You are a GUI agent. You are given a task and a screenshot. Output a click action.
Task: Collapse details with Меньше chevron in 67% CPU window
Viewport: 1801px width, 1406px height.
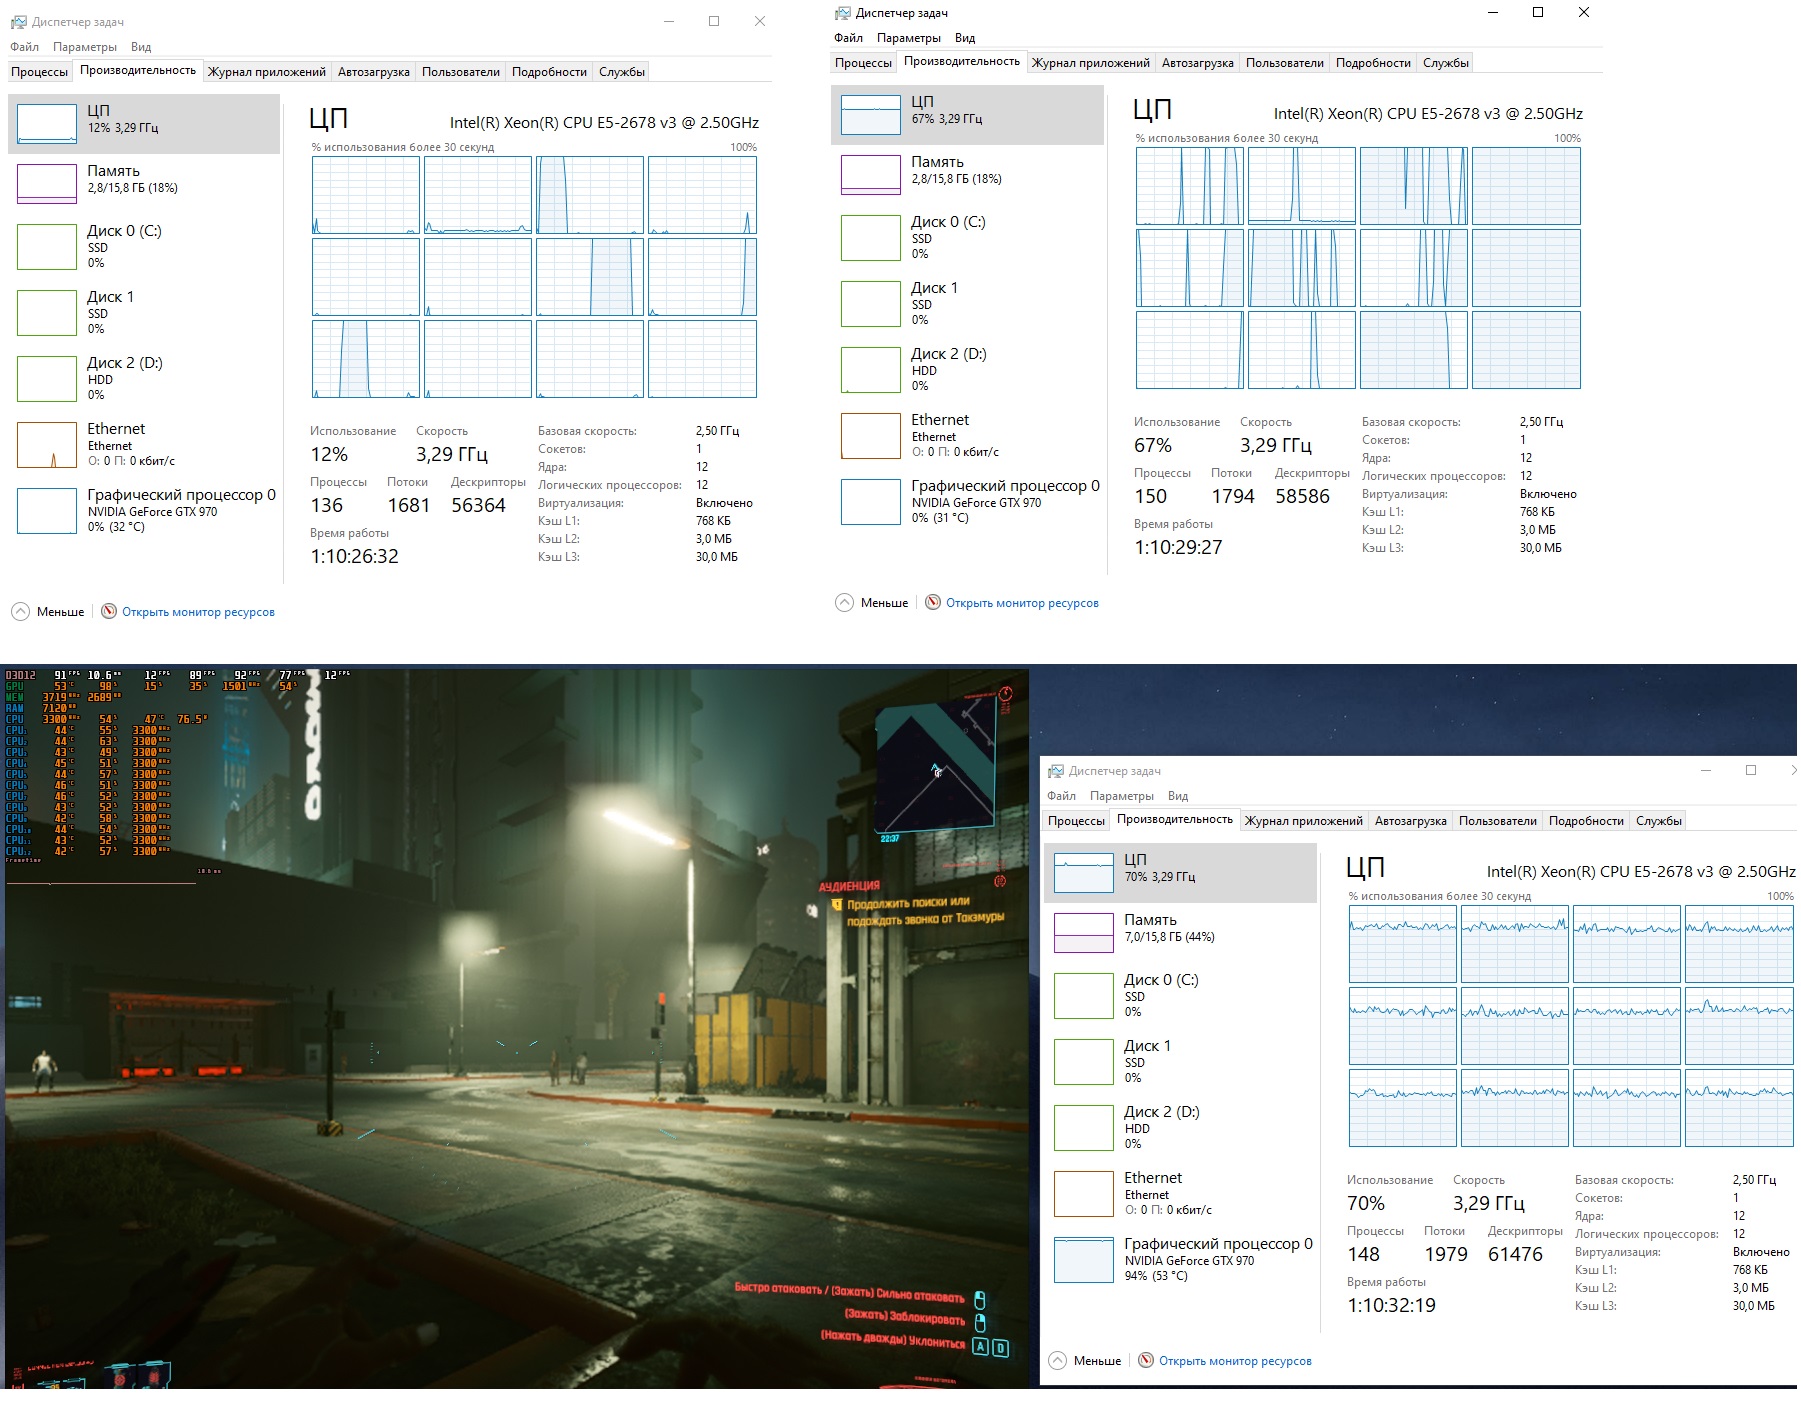(844, 602)
